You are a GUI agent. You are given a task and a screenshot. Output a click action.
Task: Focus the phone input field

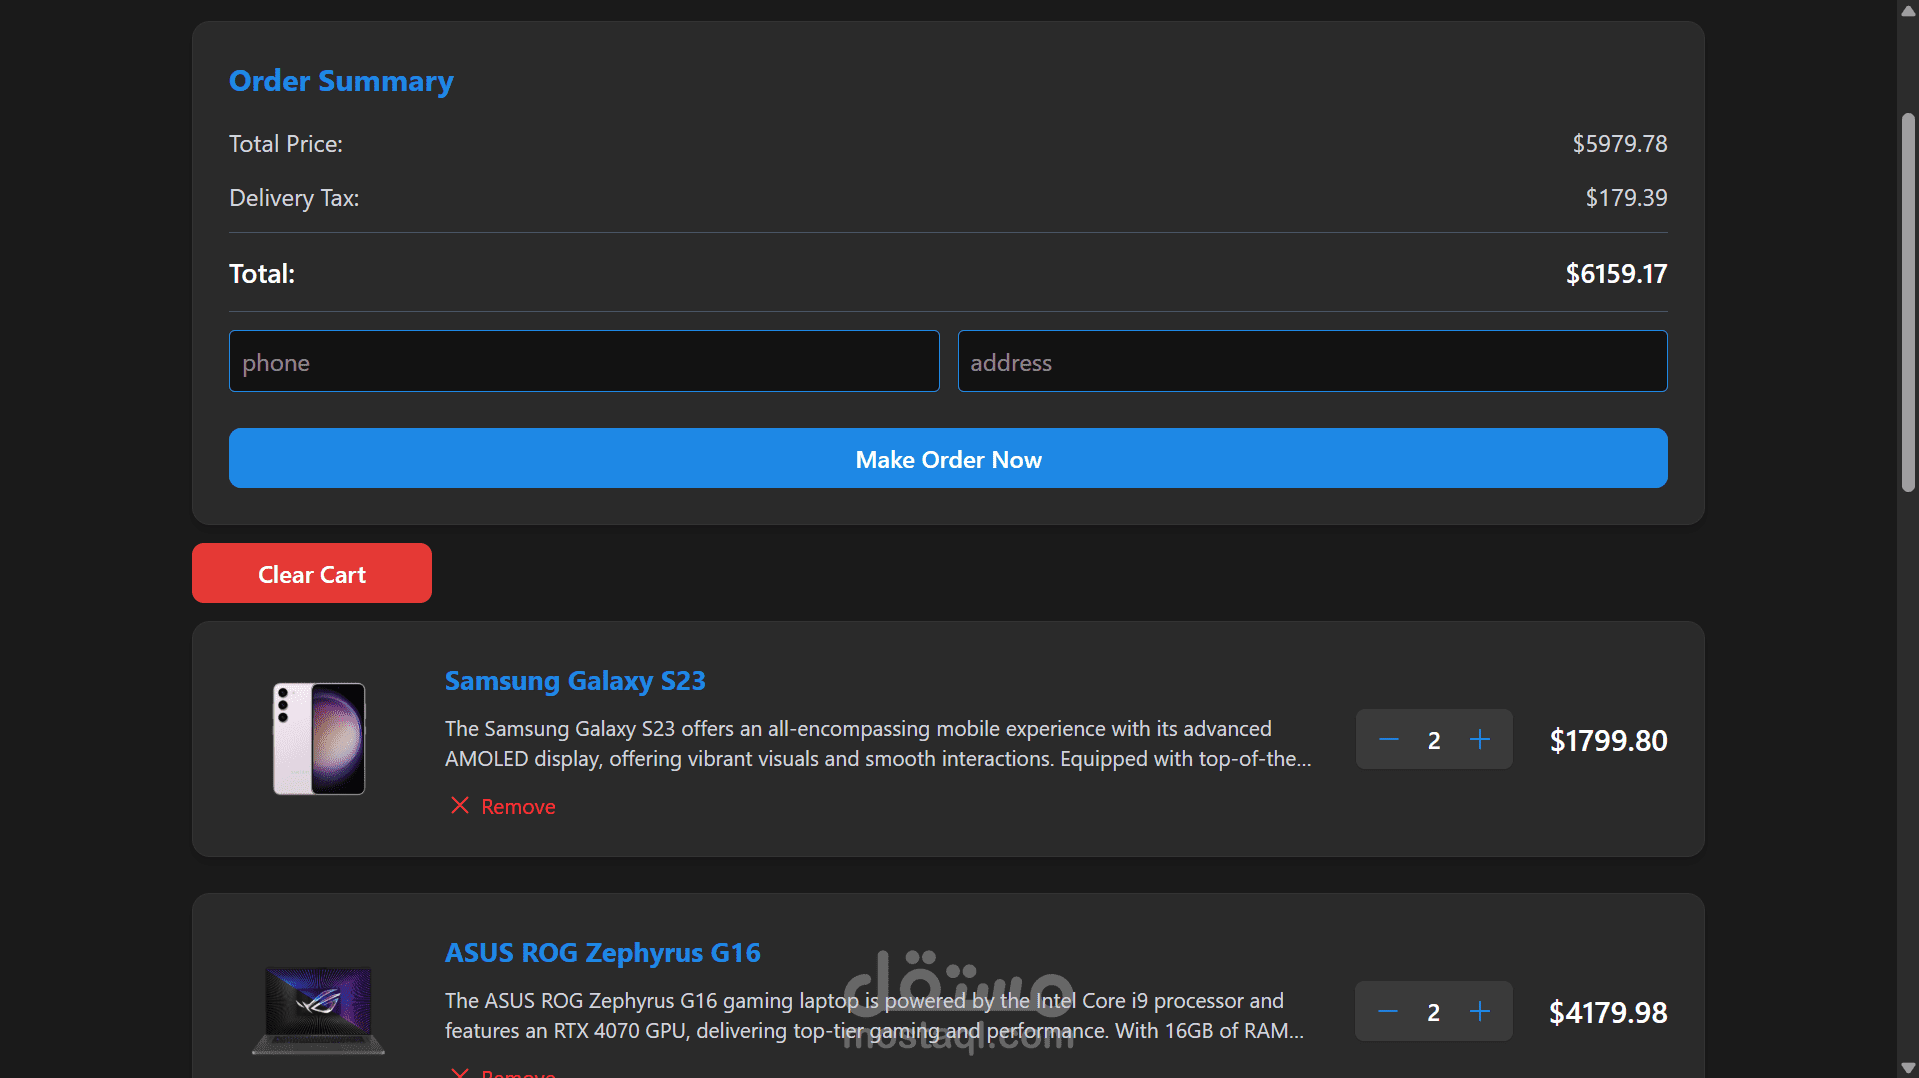[584, 361]
